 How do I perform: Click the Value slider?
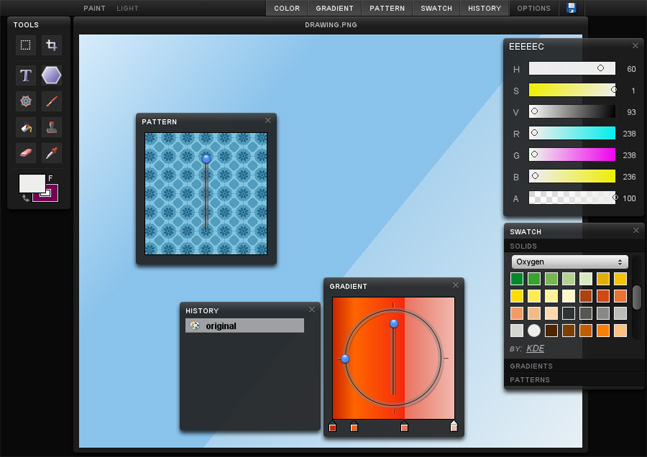572,111
